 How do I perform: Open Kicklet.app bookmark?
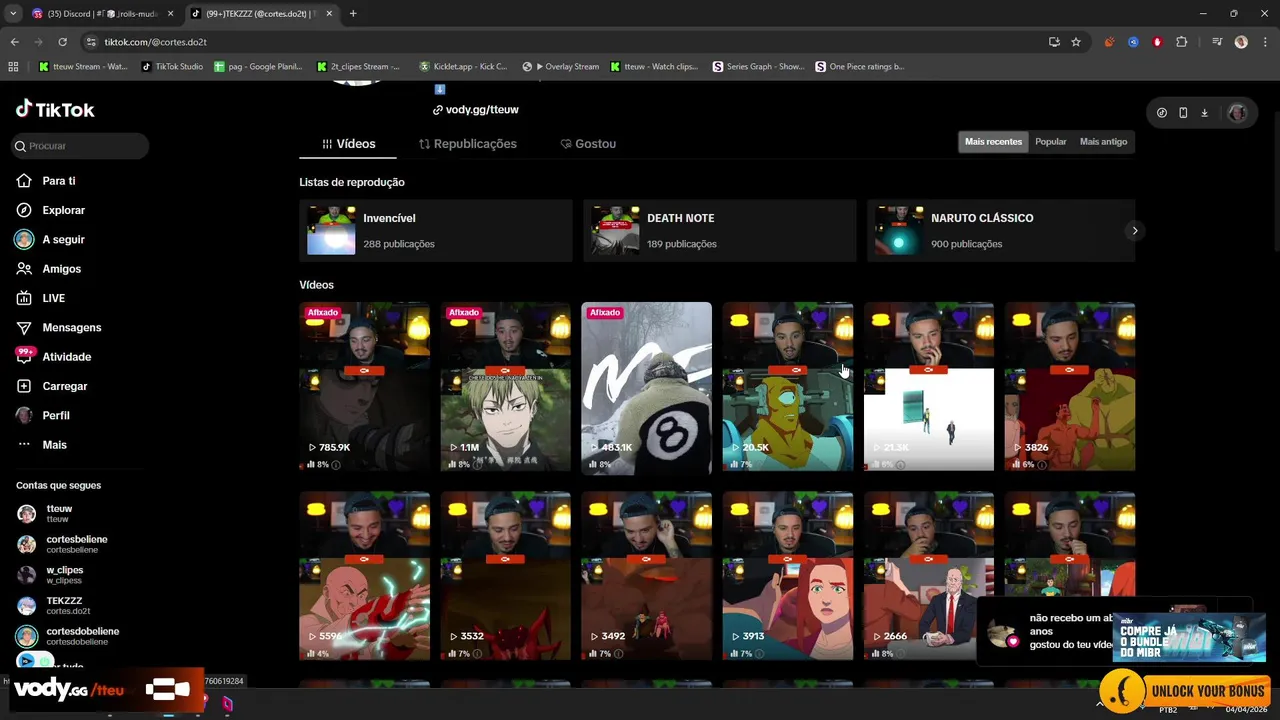463,67
